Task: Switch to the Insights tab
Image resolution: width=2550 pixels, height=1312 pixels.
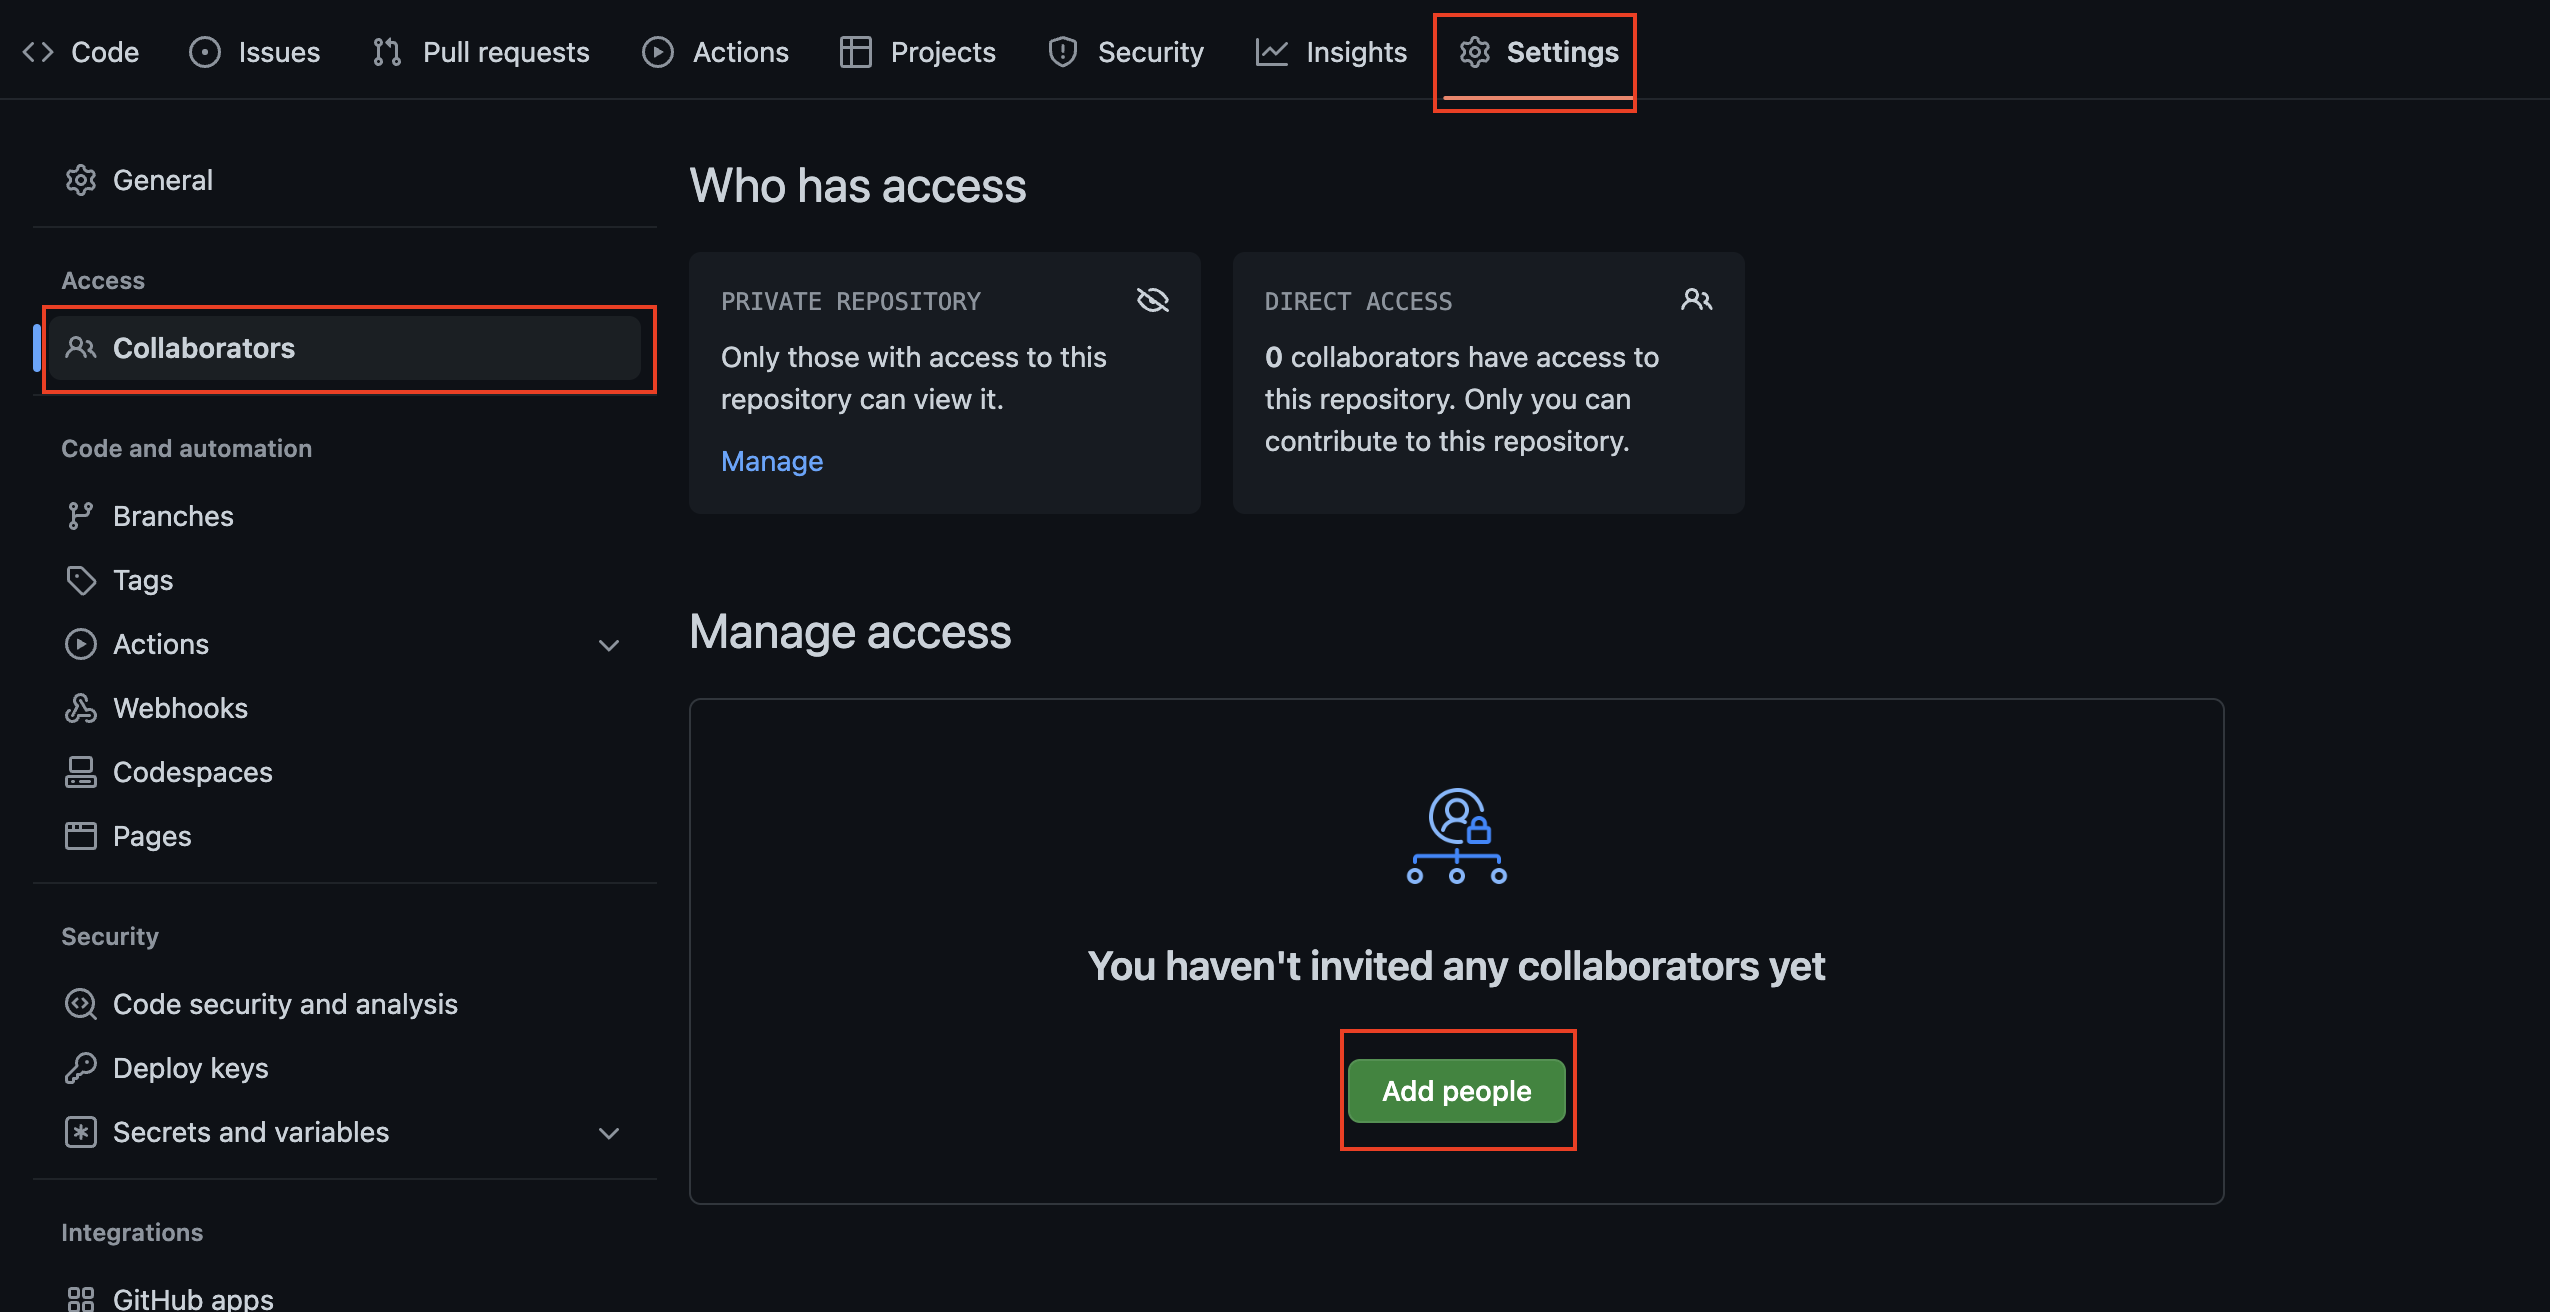Action: click(x=1331, y=52)
